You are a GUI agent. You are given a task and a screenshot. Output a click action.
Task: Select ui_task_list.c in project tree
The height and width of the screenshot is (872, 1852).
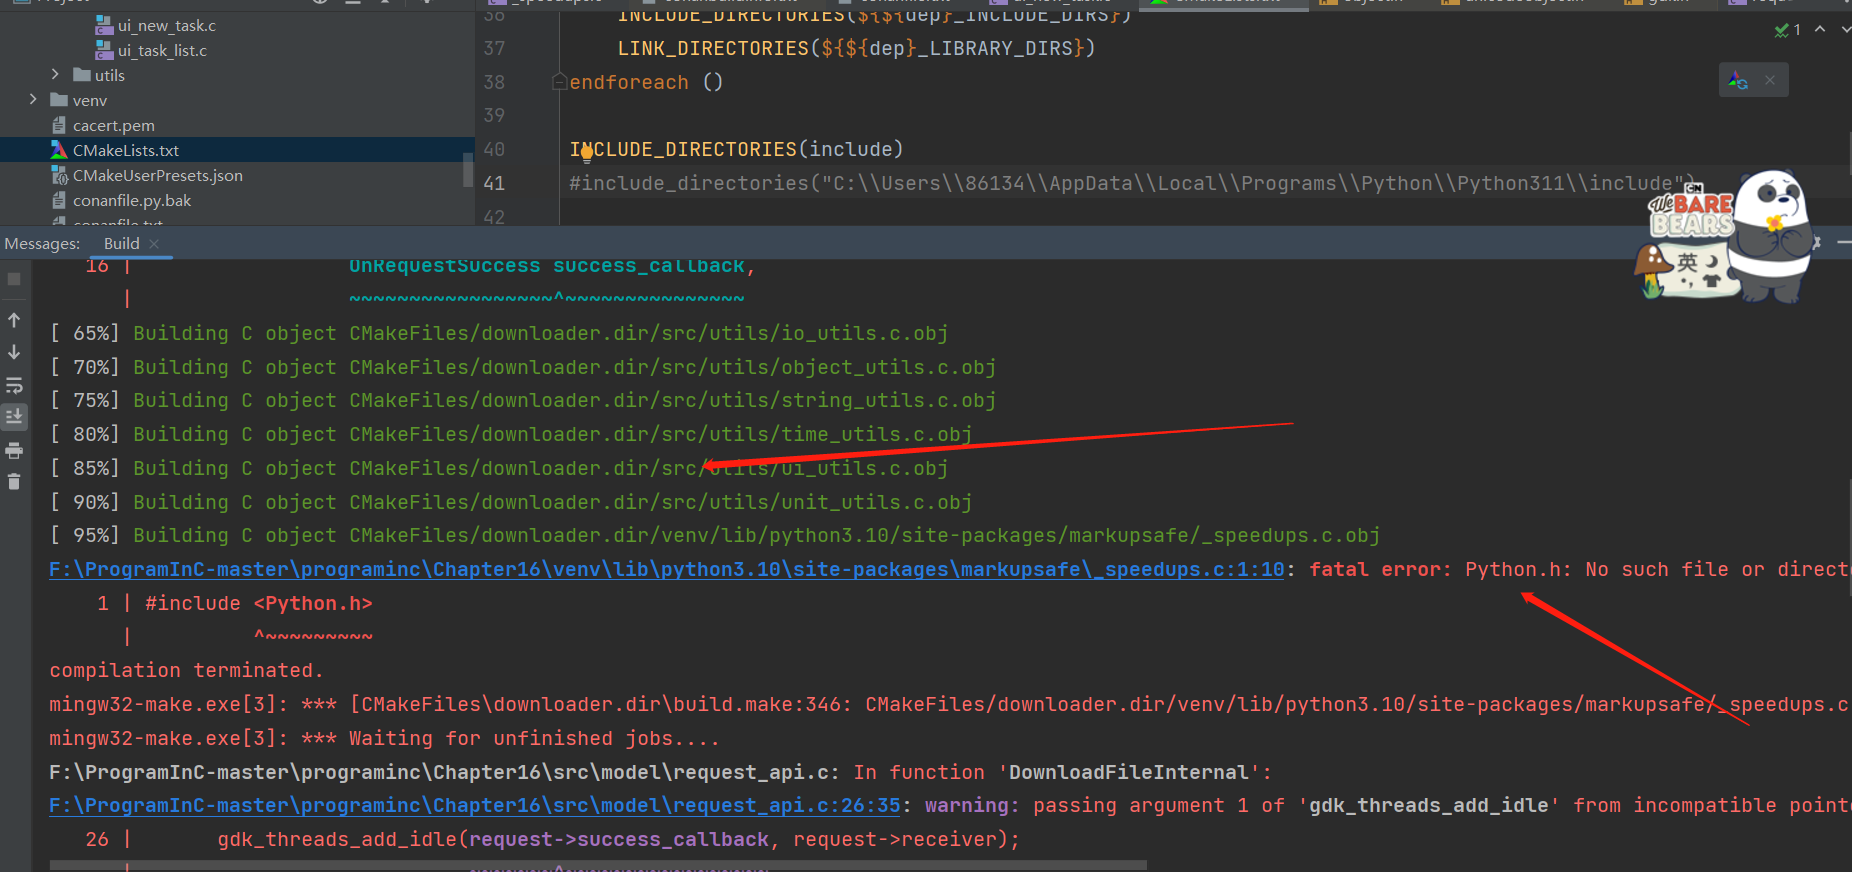(162, 50)
